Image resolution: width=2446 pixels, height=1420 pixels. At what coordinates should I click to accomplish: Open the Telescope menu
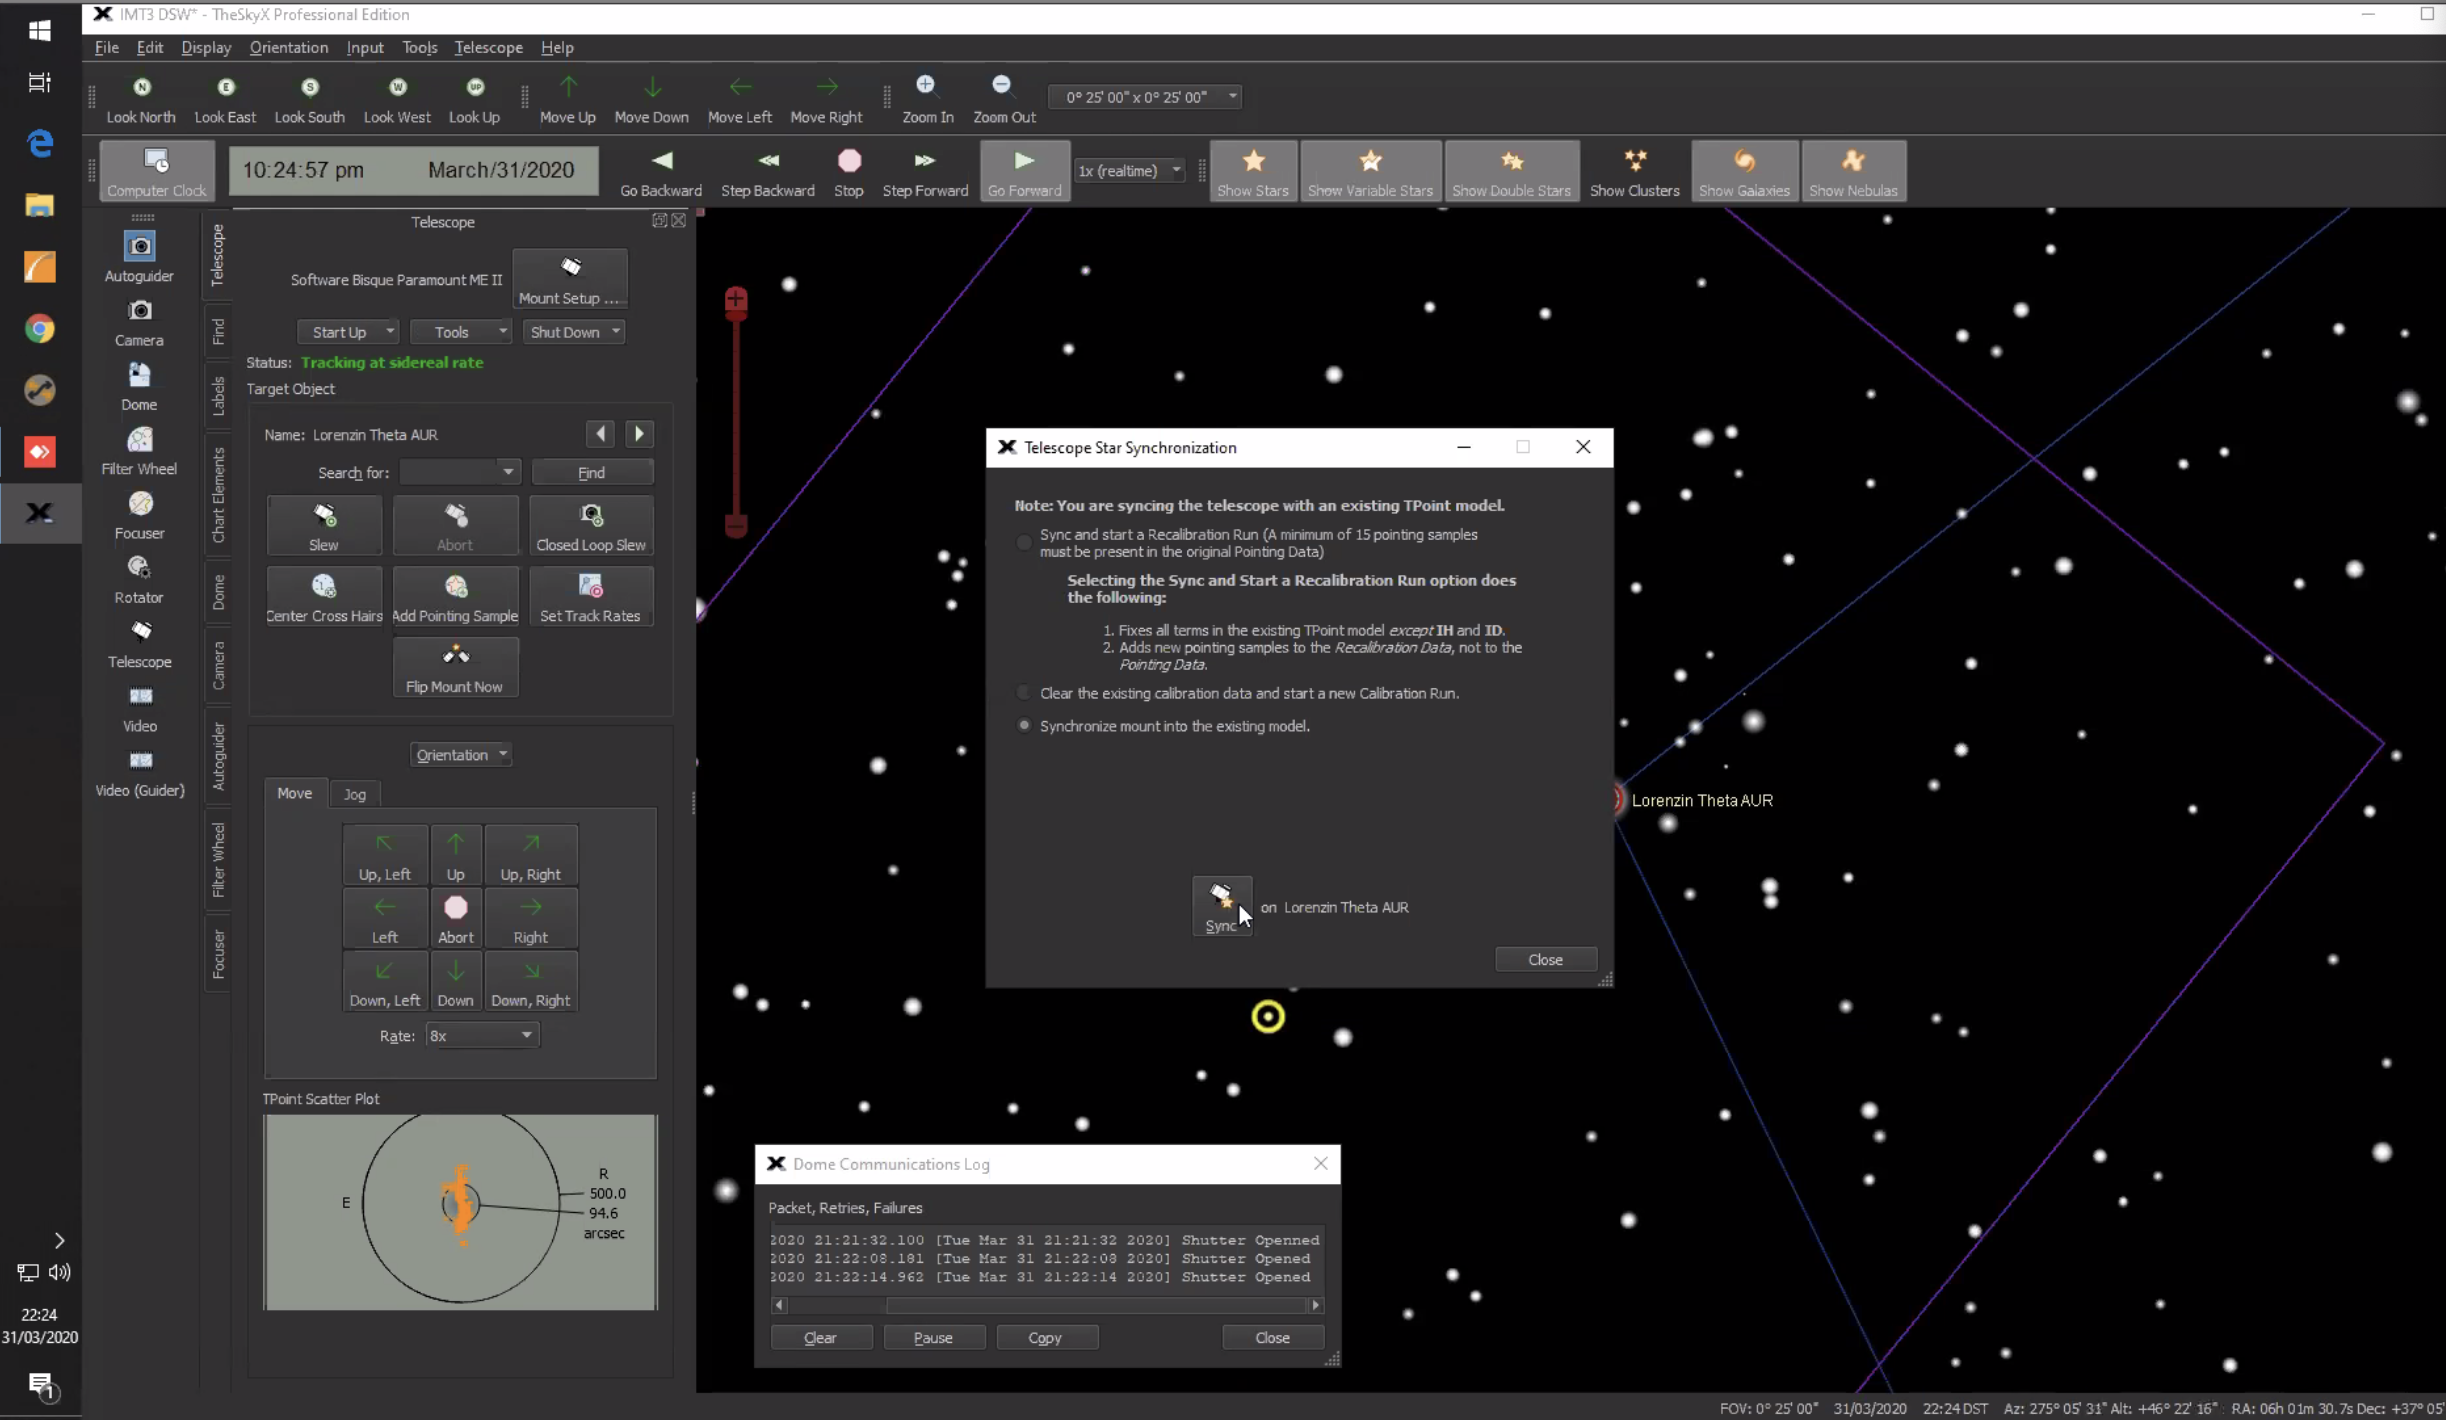tap(488, 47)
